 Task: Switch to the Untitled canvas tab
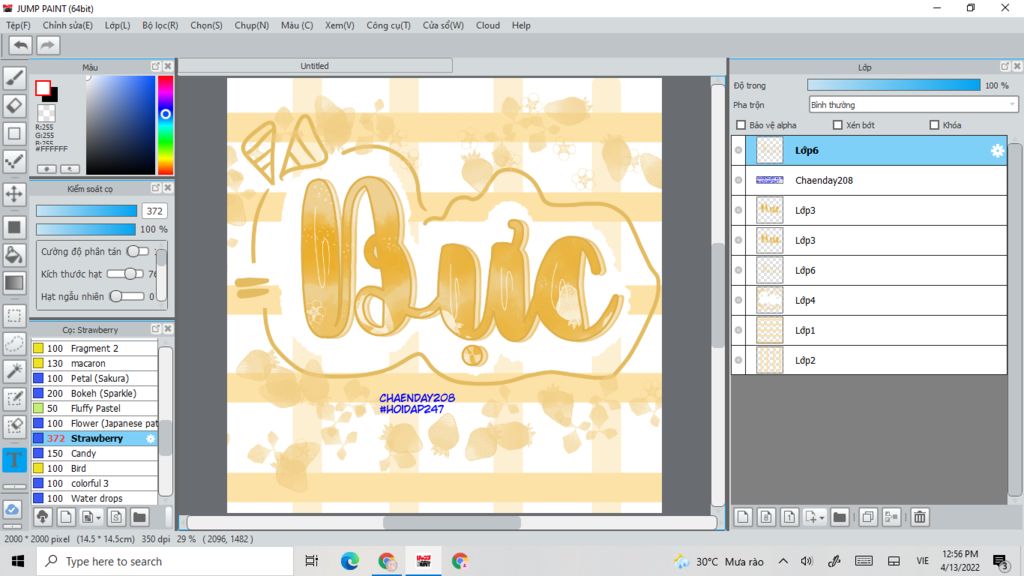coord(315,66)
